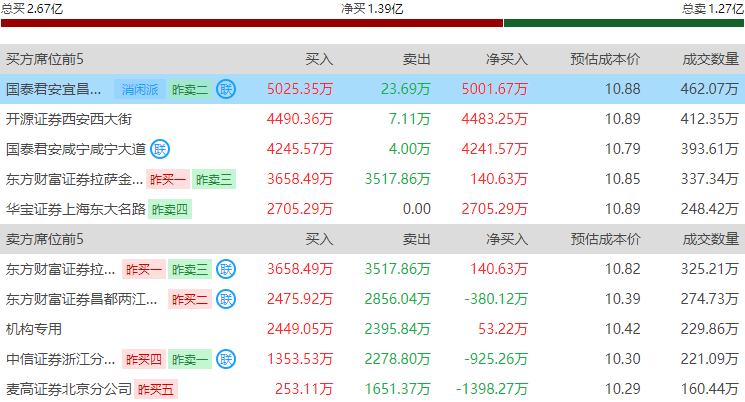Click 联 icon on 东方财富证券昌都两江 row

[x=226, y=299]
